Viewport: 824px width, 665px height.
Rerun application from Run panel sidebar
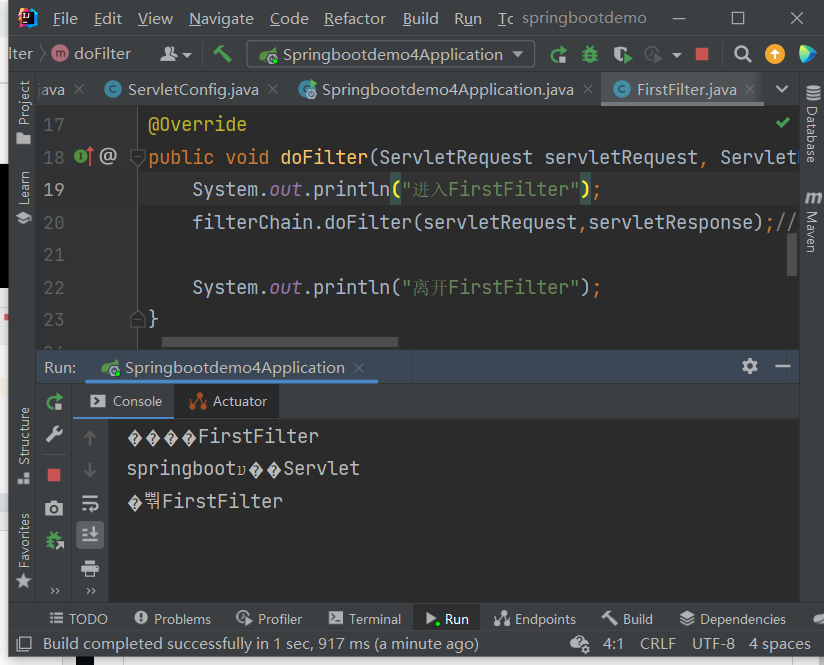pyautogui.click(x=54, y=402)
